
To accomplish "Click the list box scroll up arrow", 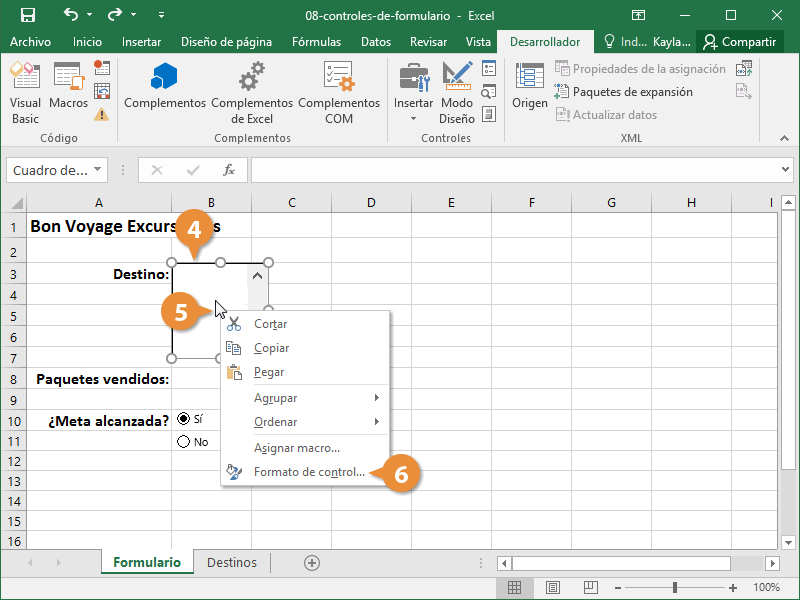I will [x=258, y=276].
